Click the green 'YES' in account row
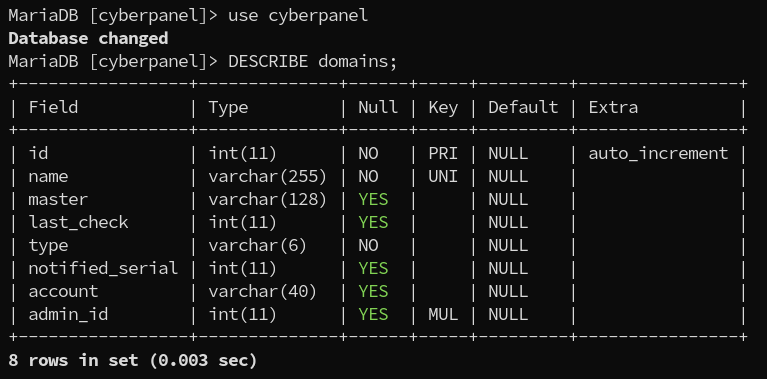Screen dimensions: 767x379 (373, 291)
